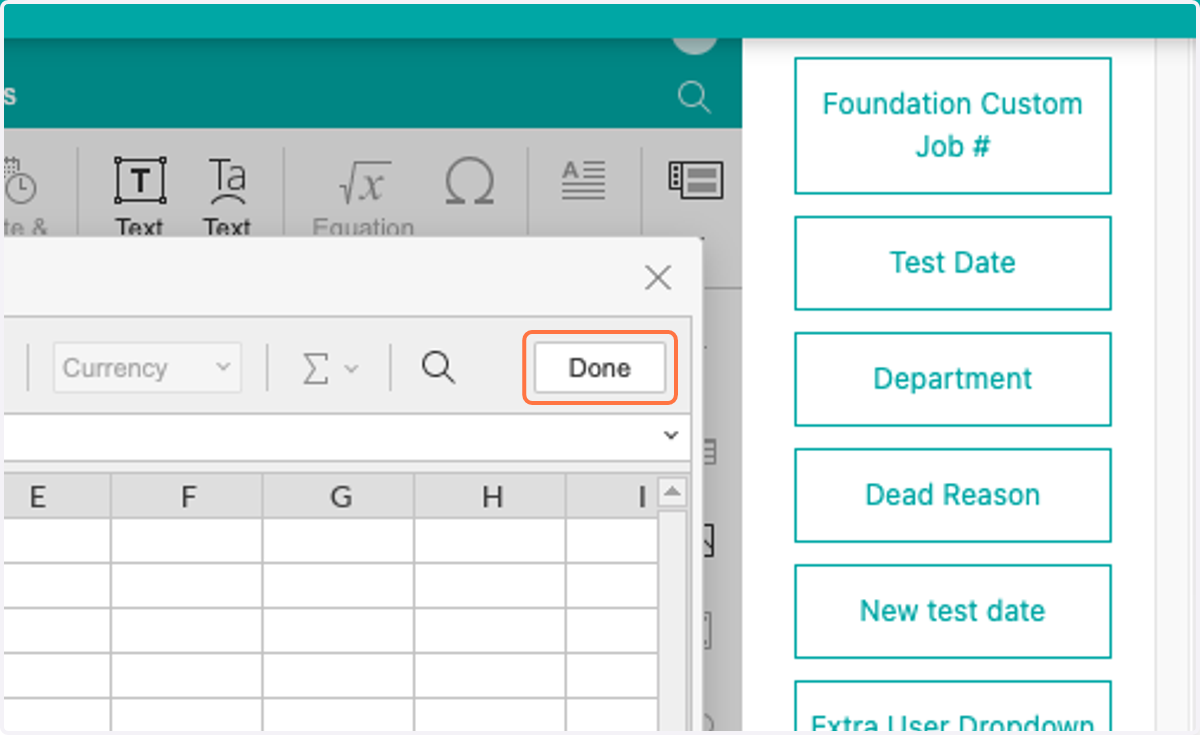This screenshot has height=735, width=1200.
Task: Click the Done button in spreadsheet dialog
Action: click(599, 367)
